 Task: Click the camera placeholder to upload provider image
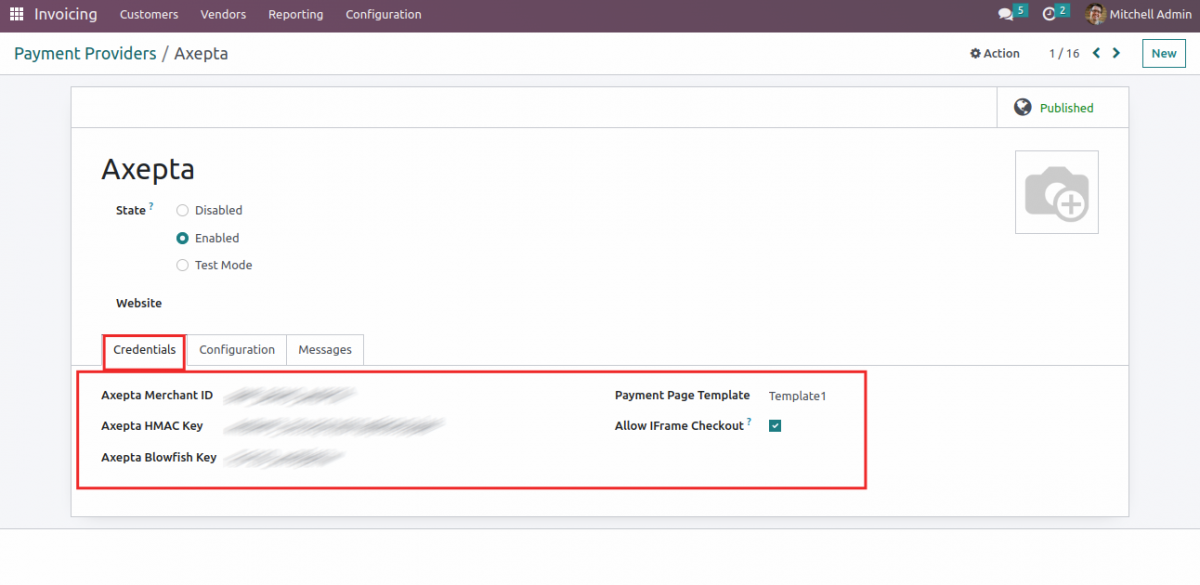(1056, 191)
